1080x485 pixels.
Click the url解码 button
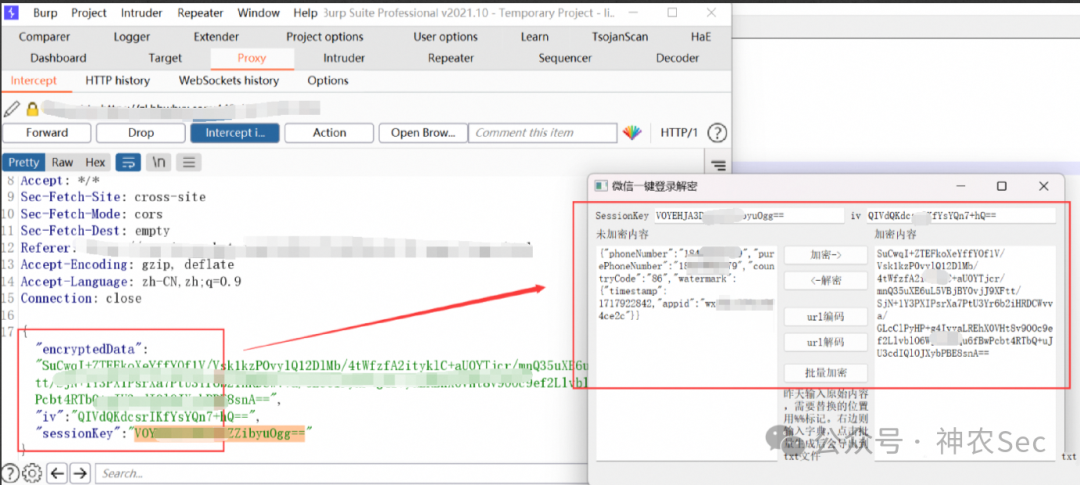tap(826, 342)
